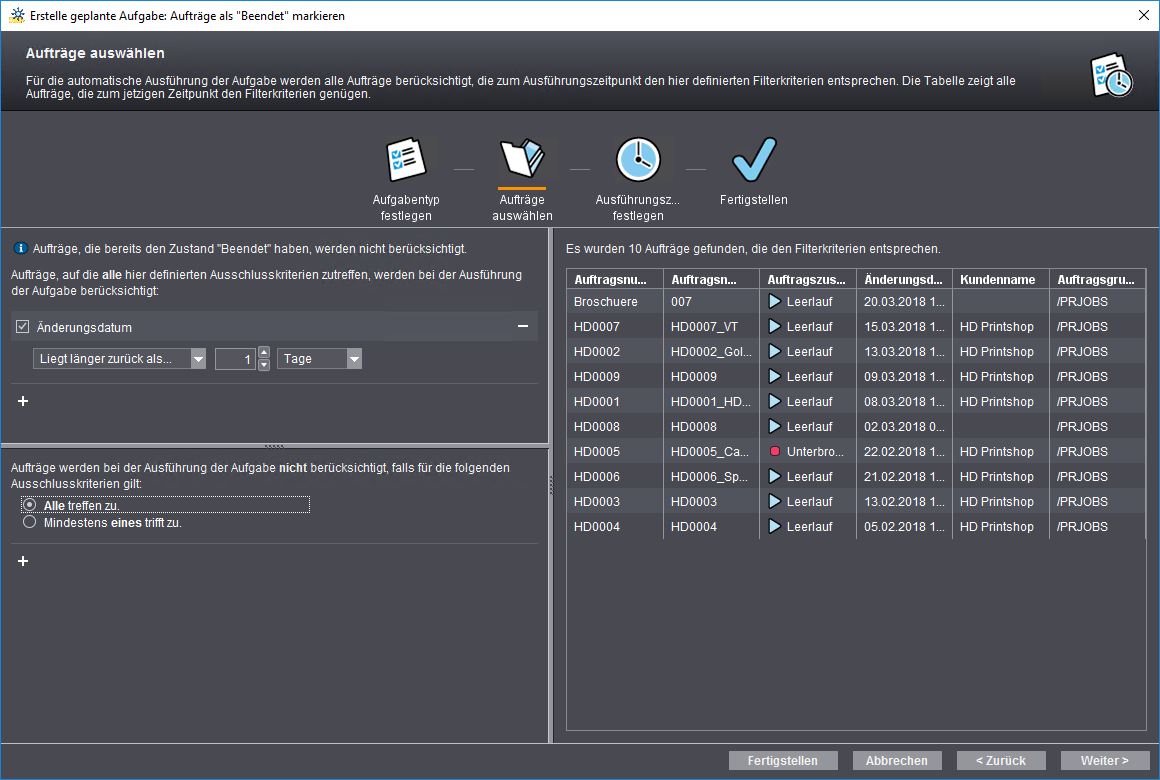Click the application icon in the title bar
The image size is (1160, 780).
click(16, 16)
